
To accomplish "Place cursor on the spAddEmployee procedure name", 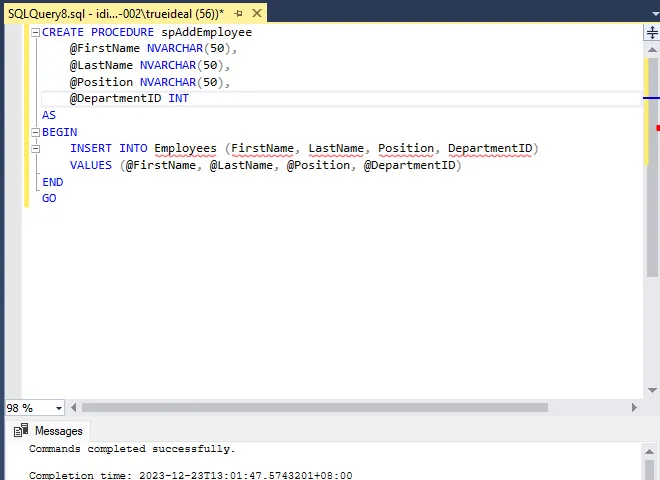I will 206,33.
